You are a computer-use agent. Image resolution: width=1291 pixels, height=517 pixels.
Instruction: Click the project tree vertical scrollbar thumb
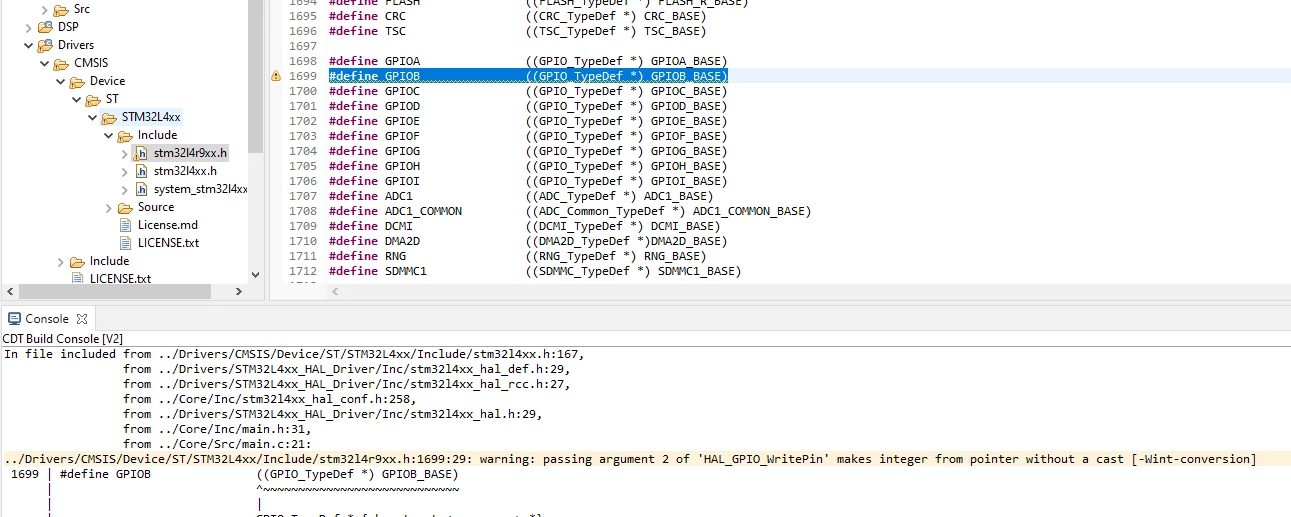click(x=255, y=76)
